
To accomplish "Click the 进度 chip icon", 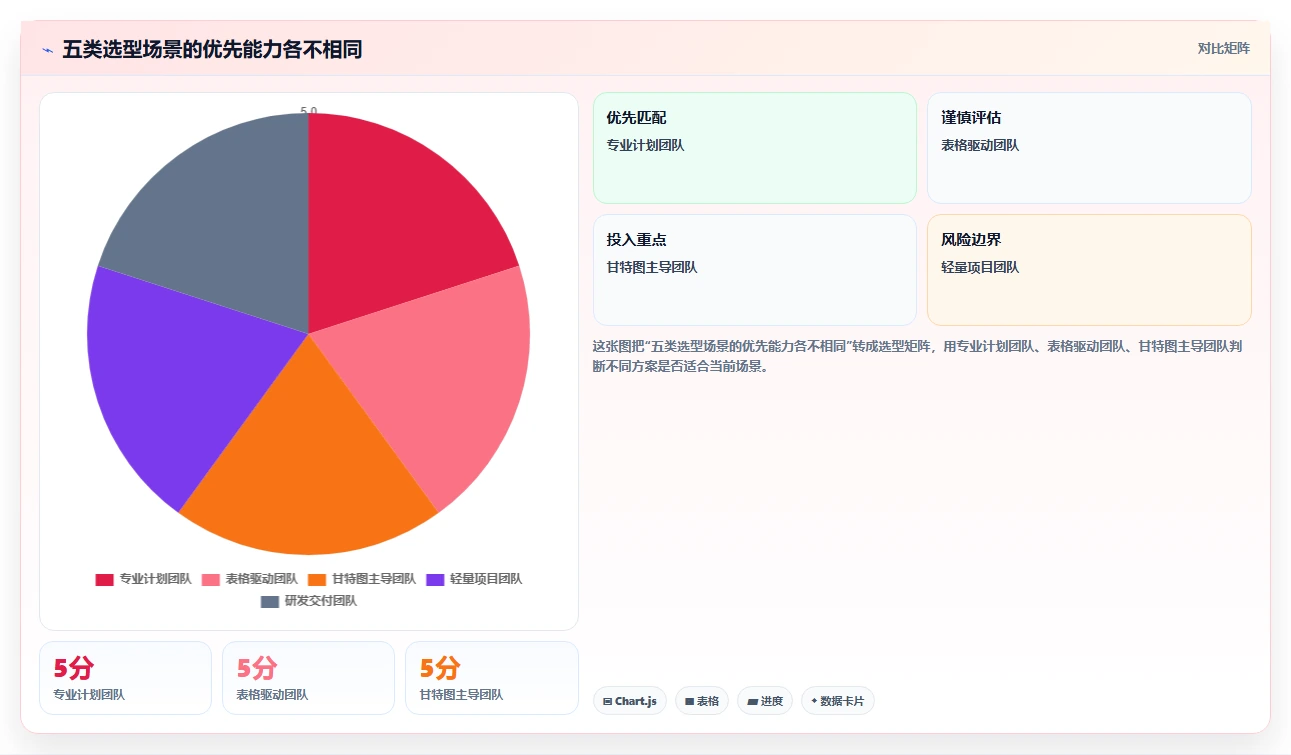I will click(x=752, y=701).
